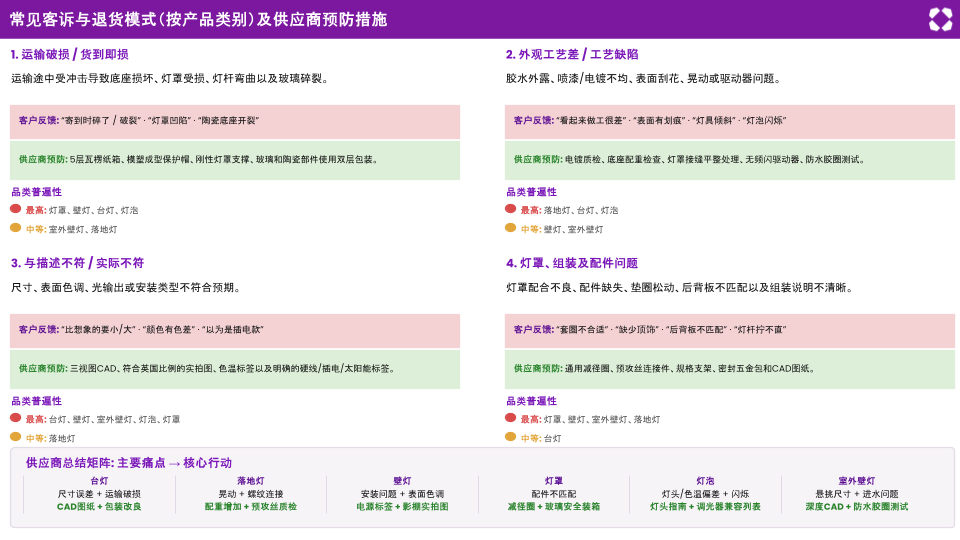Viewport: 960px width, 540px height.
Task: Click pain point 配件不匹配
Action: [x=553, y=494]
